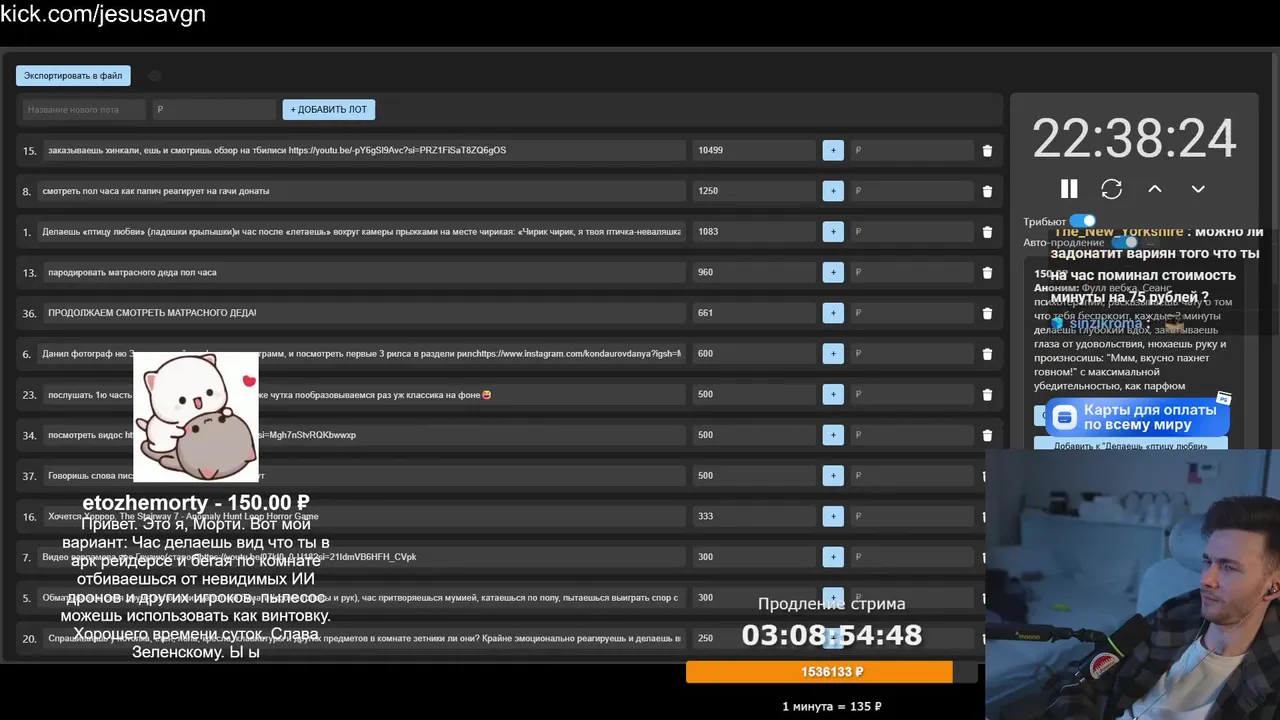Click the plus button on lot 23 row
The width and height of the screenshot is (1280, 720).
tap(833, 394)
